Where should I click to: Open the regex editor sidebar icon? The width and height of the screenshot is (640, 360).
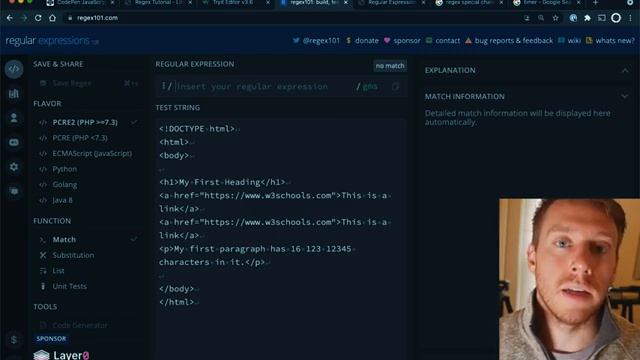click(x=14, y=69)
